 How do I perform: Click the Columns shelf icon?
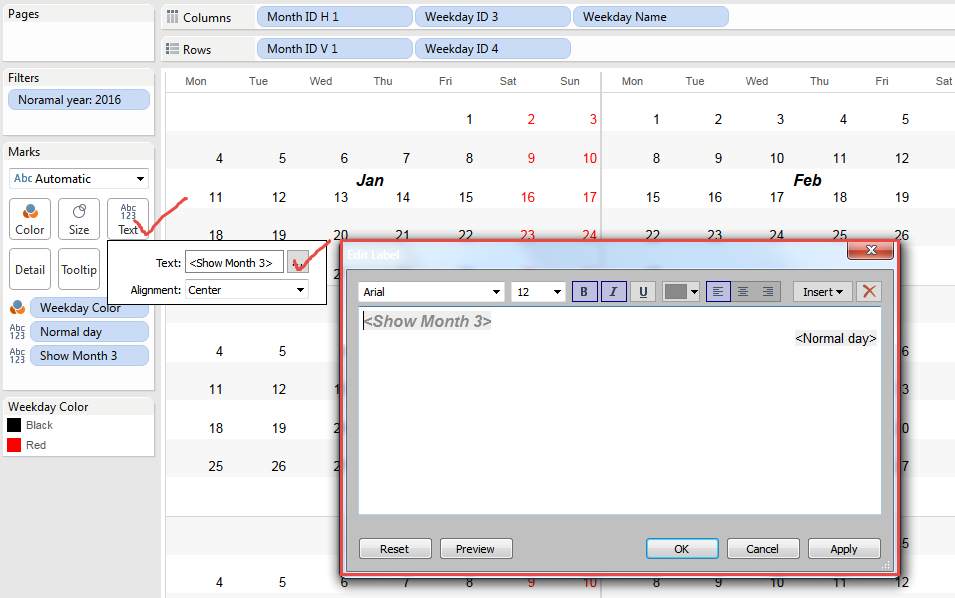click(x=172, y=17)
